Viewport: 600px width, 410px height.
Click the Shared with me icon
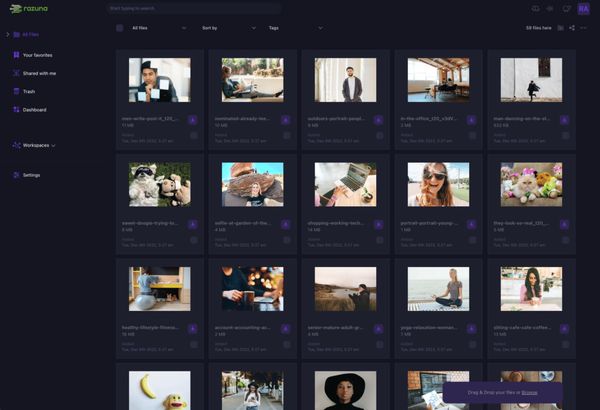coord(16,73)
